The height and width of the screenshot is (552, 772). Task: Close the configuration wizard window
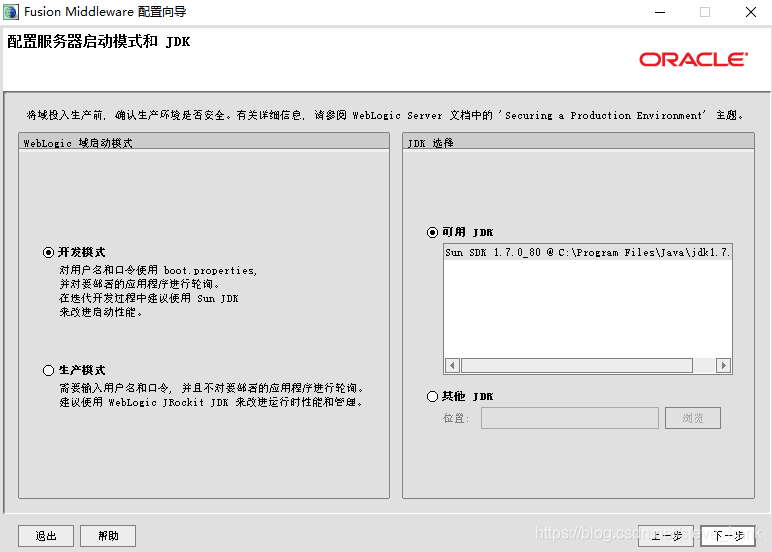click(x=751, y=12)
